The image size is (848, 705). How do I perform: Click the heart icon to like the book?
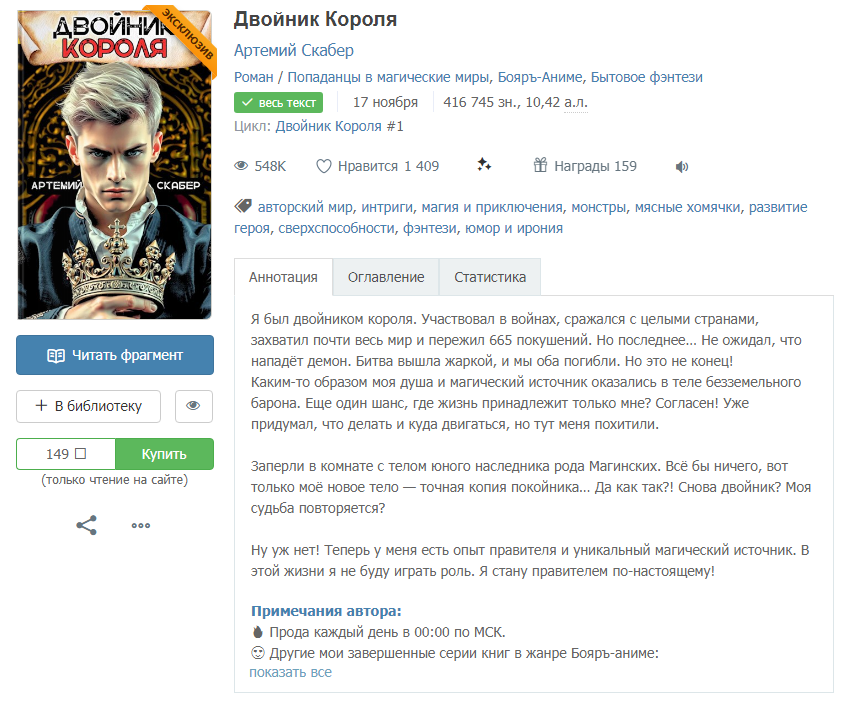pos(323,166)
